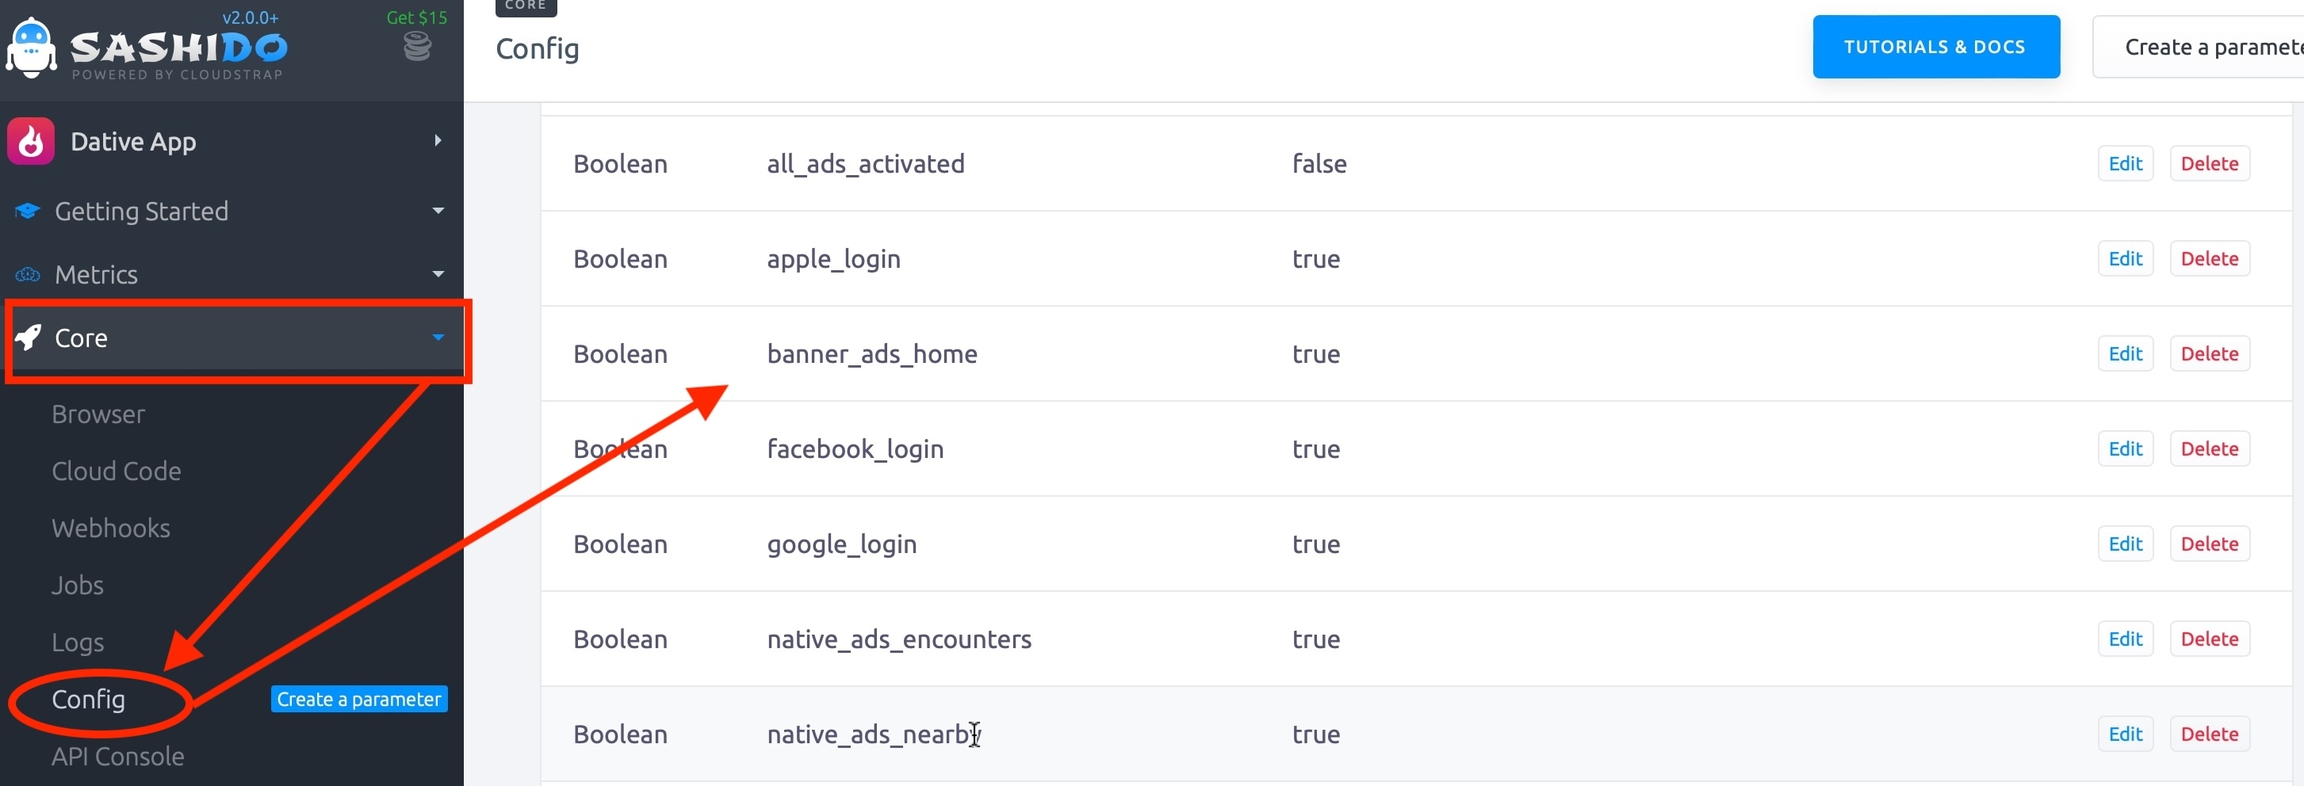
Task: Collapse the Core section arrow
Action: (437, 338)
